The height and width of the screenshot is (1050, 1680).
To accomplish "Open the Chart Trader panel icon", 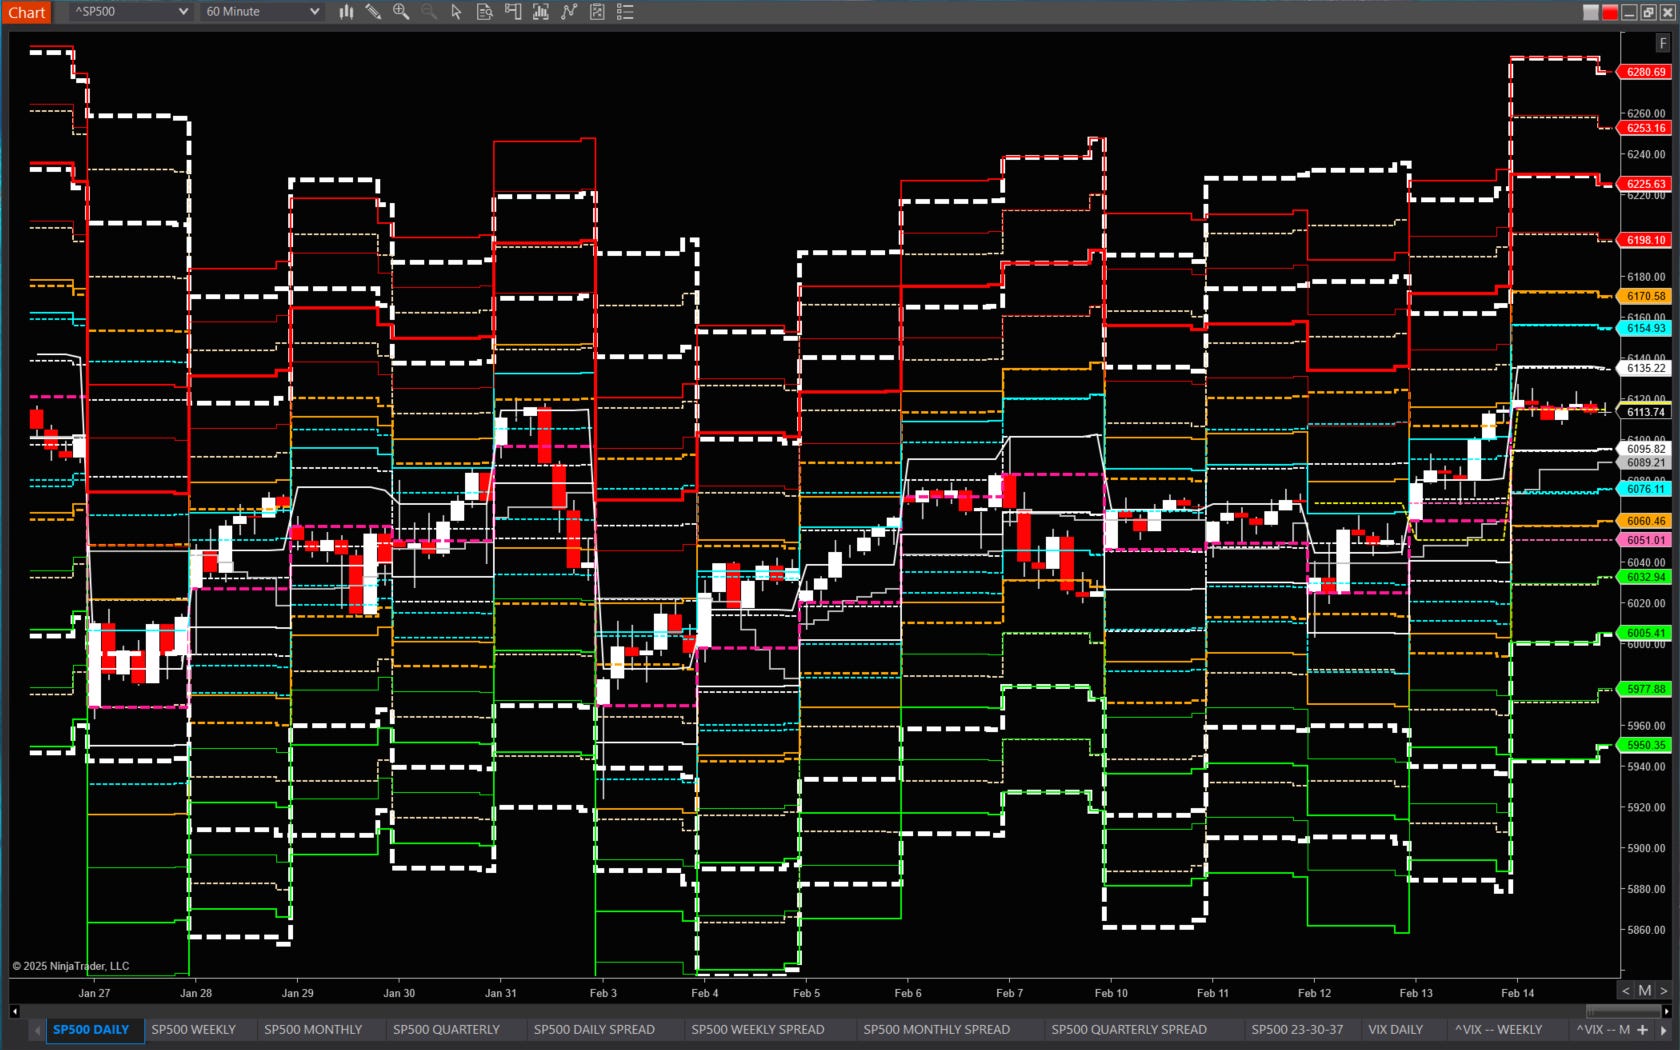I will point(513,12).
